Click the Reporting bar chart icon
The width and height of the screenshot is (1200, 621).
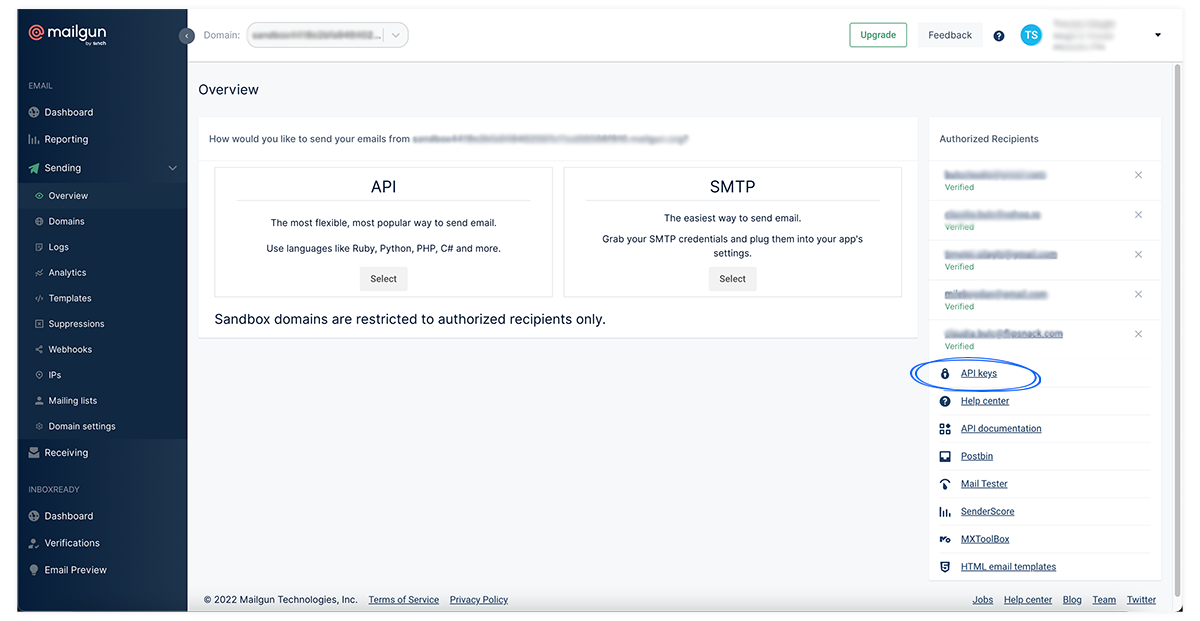coord(34,139)
